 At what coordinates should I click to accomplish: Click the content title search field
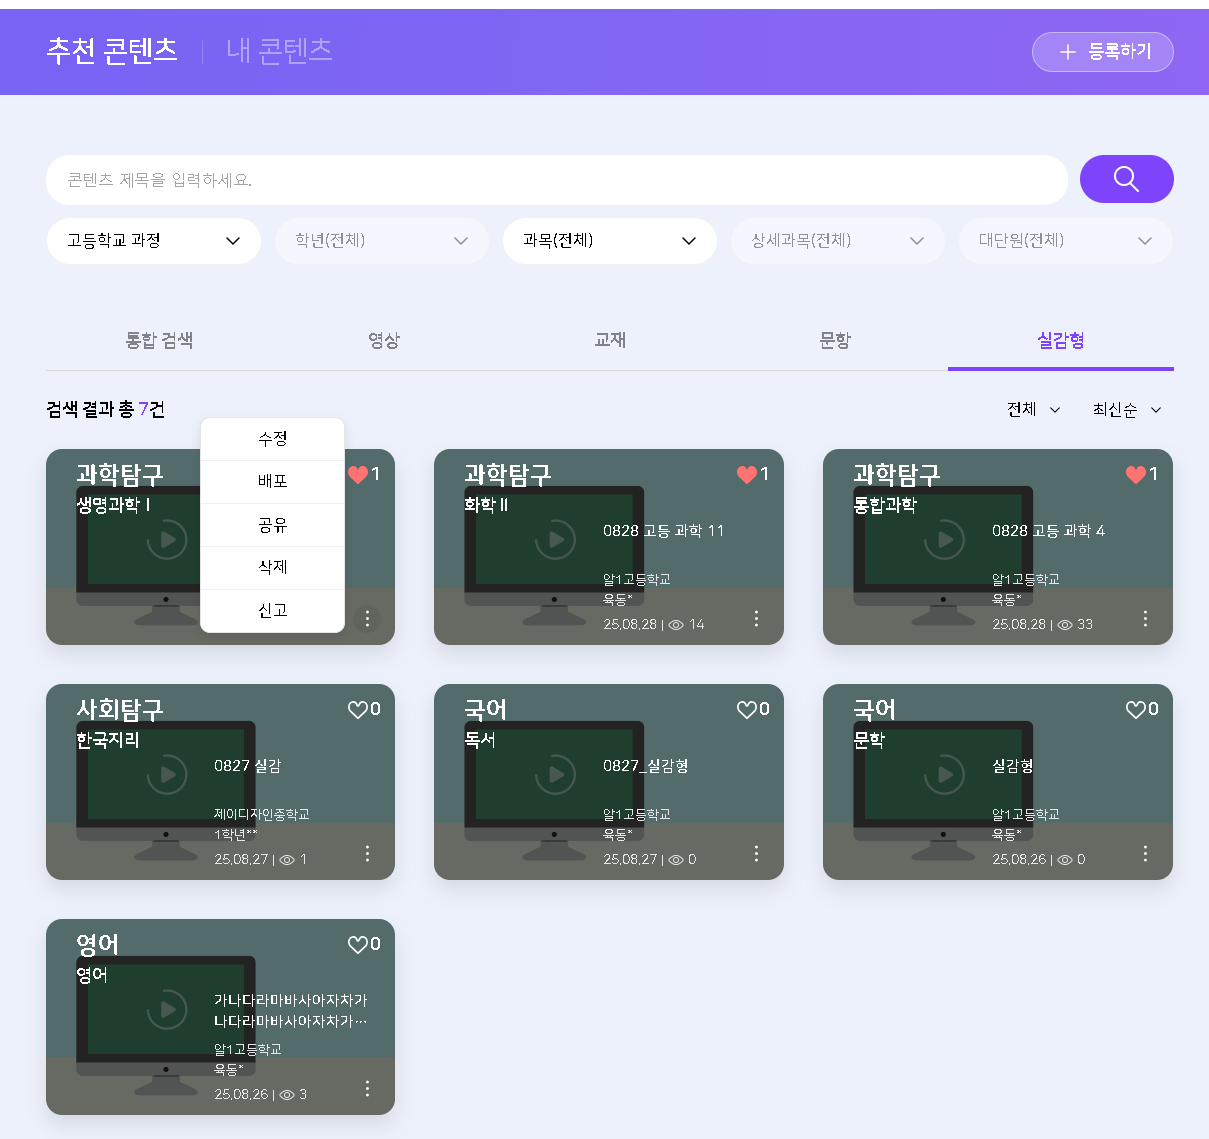(556, 180)
